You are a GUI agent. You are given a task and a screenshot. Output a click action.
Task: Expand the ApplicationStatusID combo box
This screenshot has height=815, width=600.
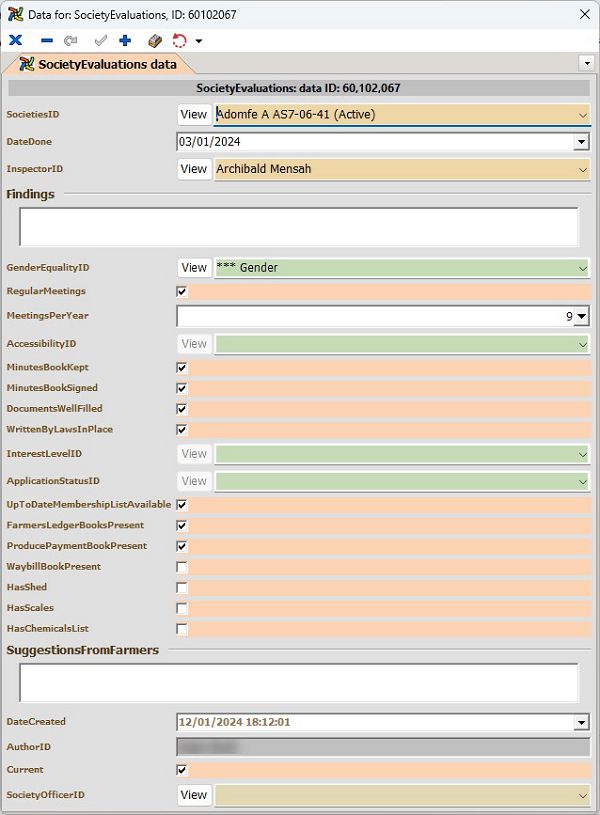583,482
